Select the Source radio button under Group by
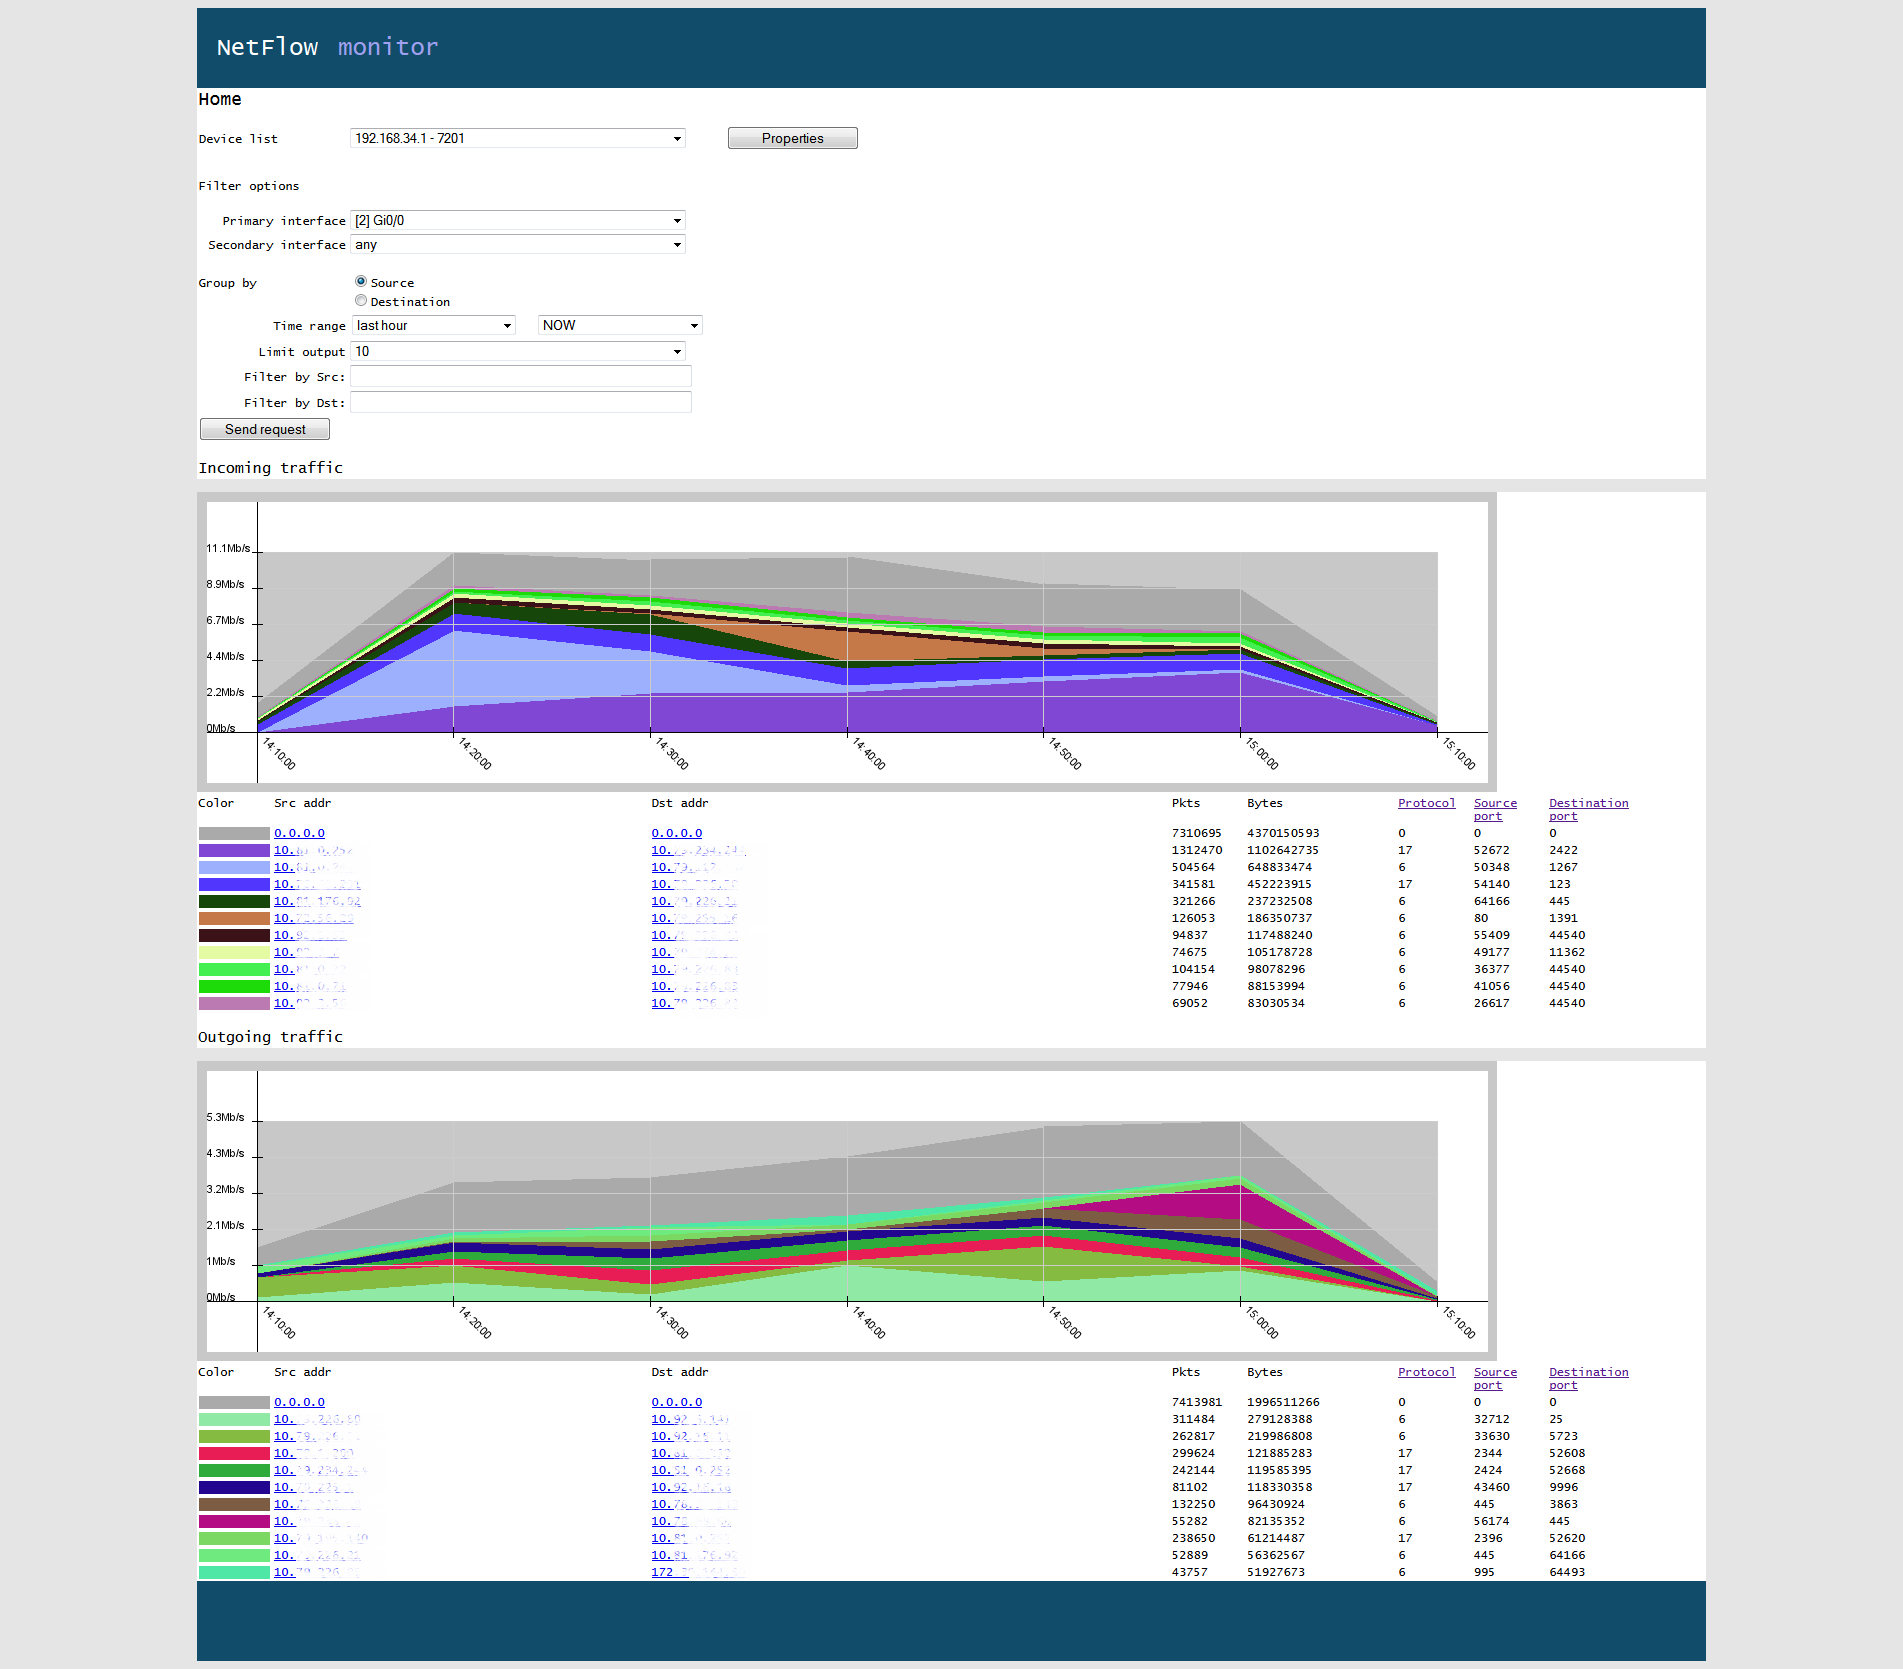This screenshot has height=1669, width=1903. coord(360,281)
